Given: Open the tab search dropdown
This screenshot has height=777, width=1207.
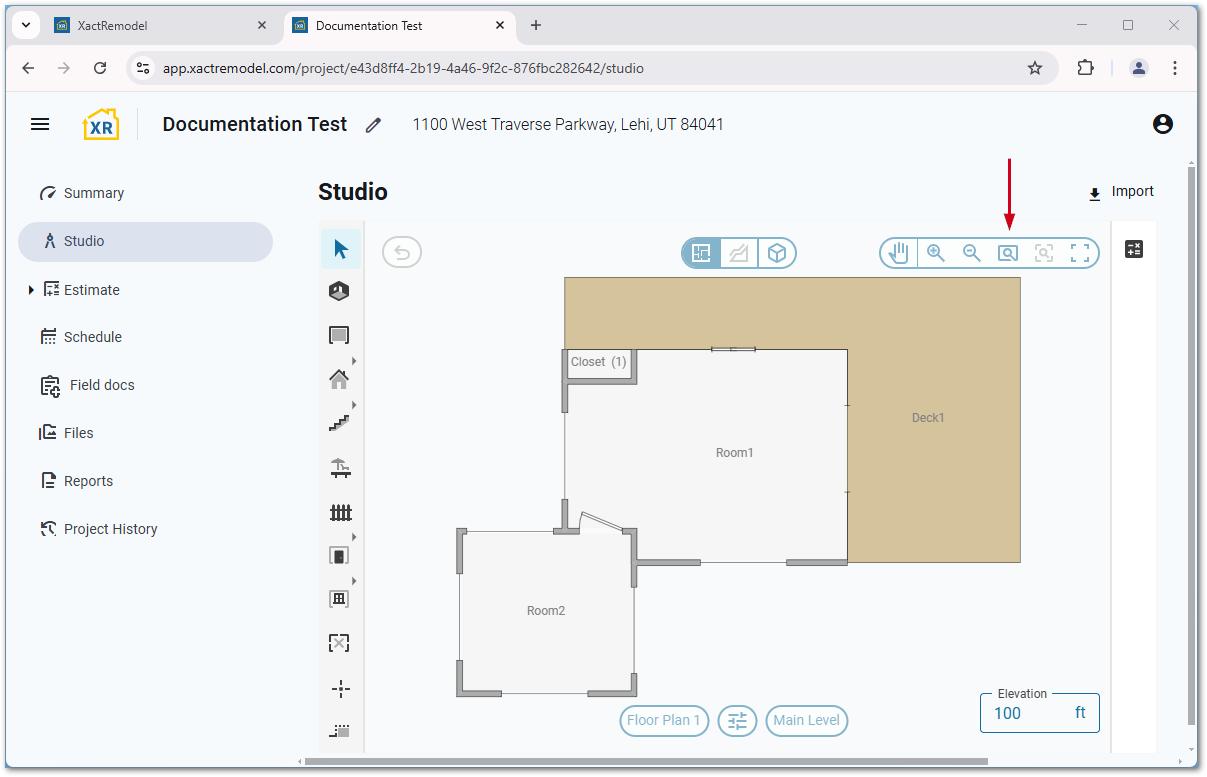Looking at the screenshot, I should coord(26,25).
